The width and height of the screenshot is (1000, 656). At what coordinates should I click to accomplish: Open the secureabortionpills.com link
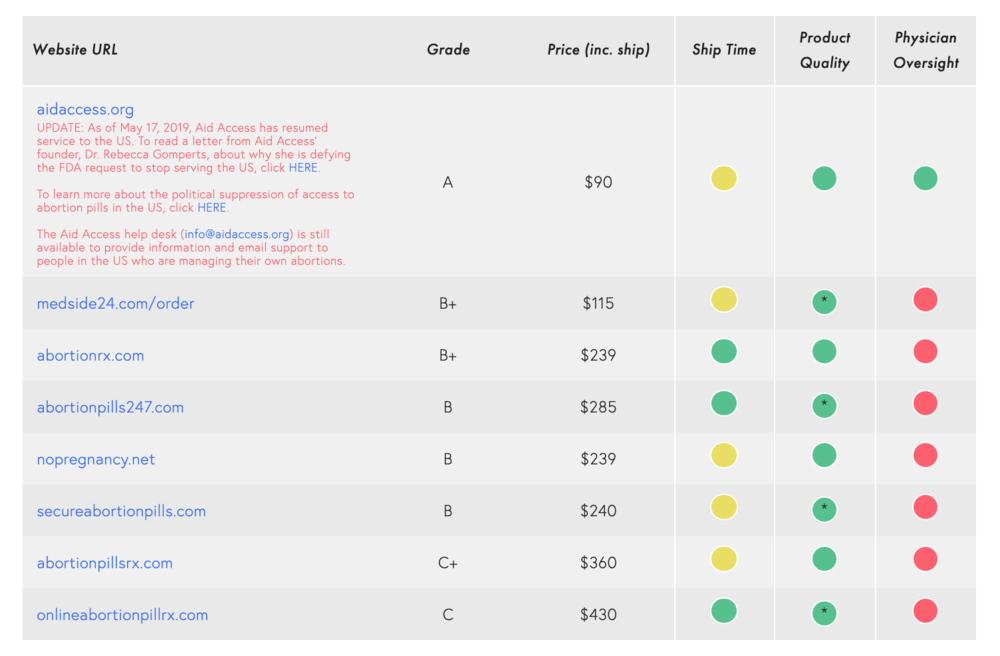point(121,511)
